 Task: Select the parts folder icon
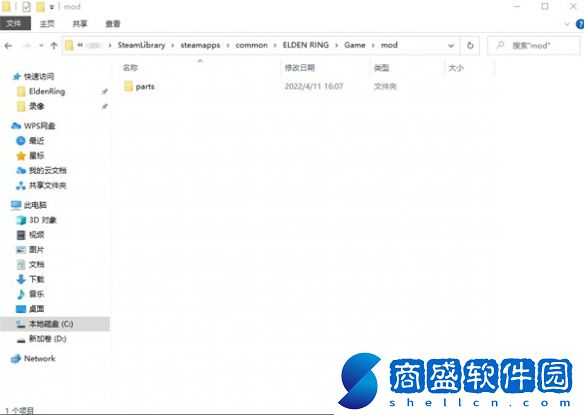point(128,86)
